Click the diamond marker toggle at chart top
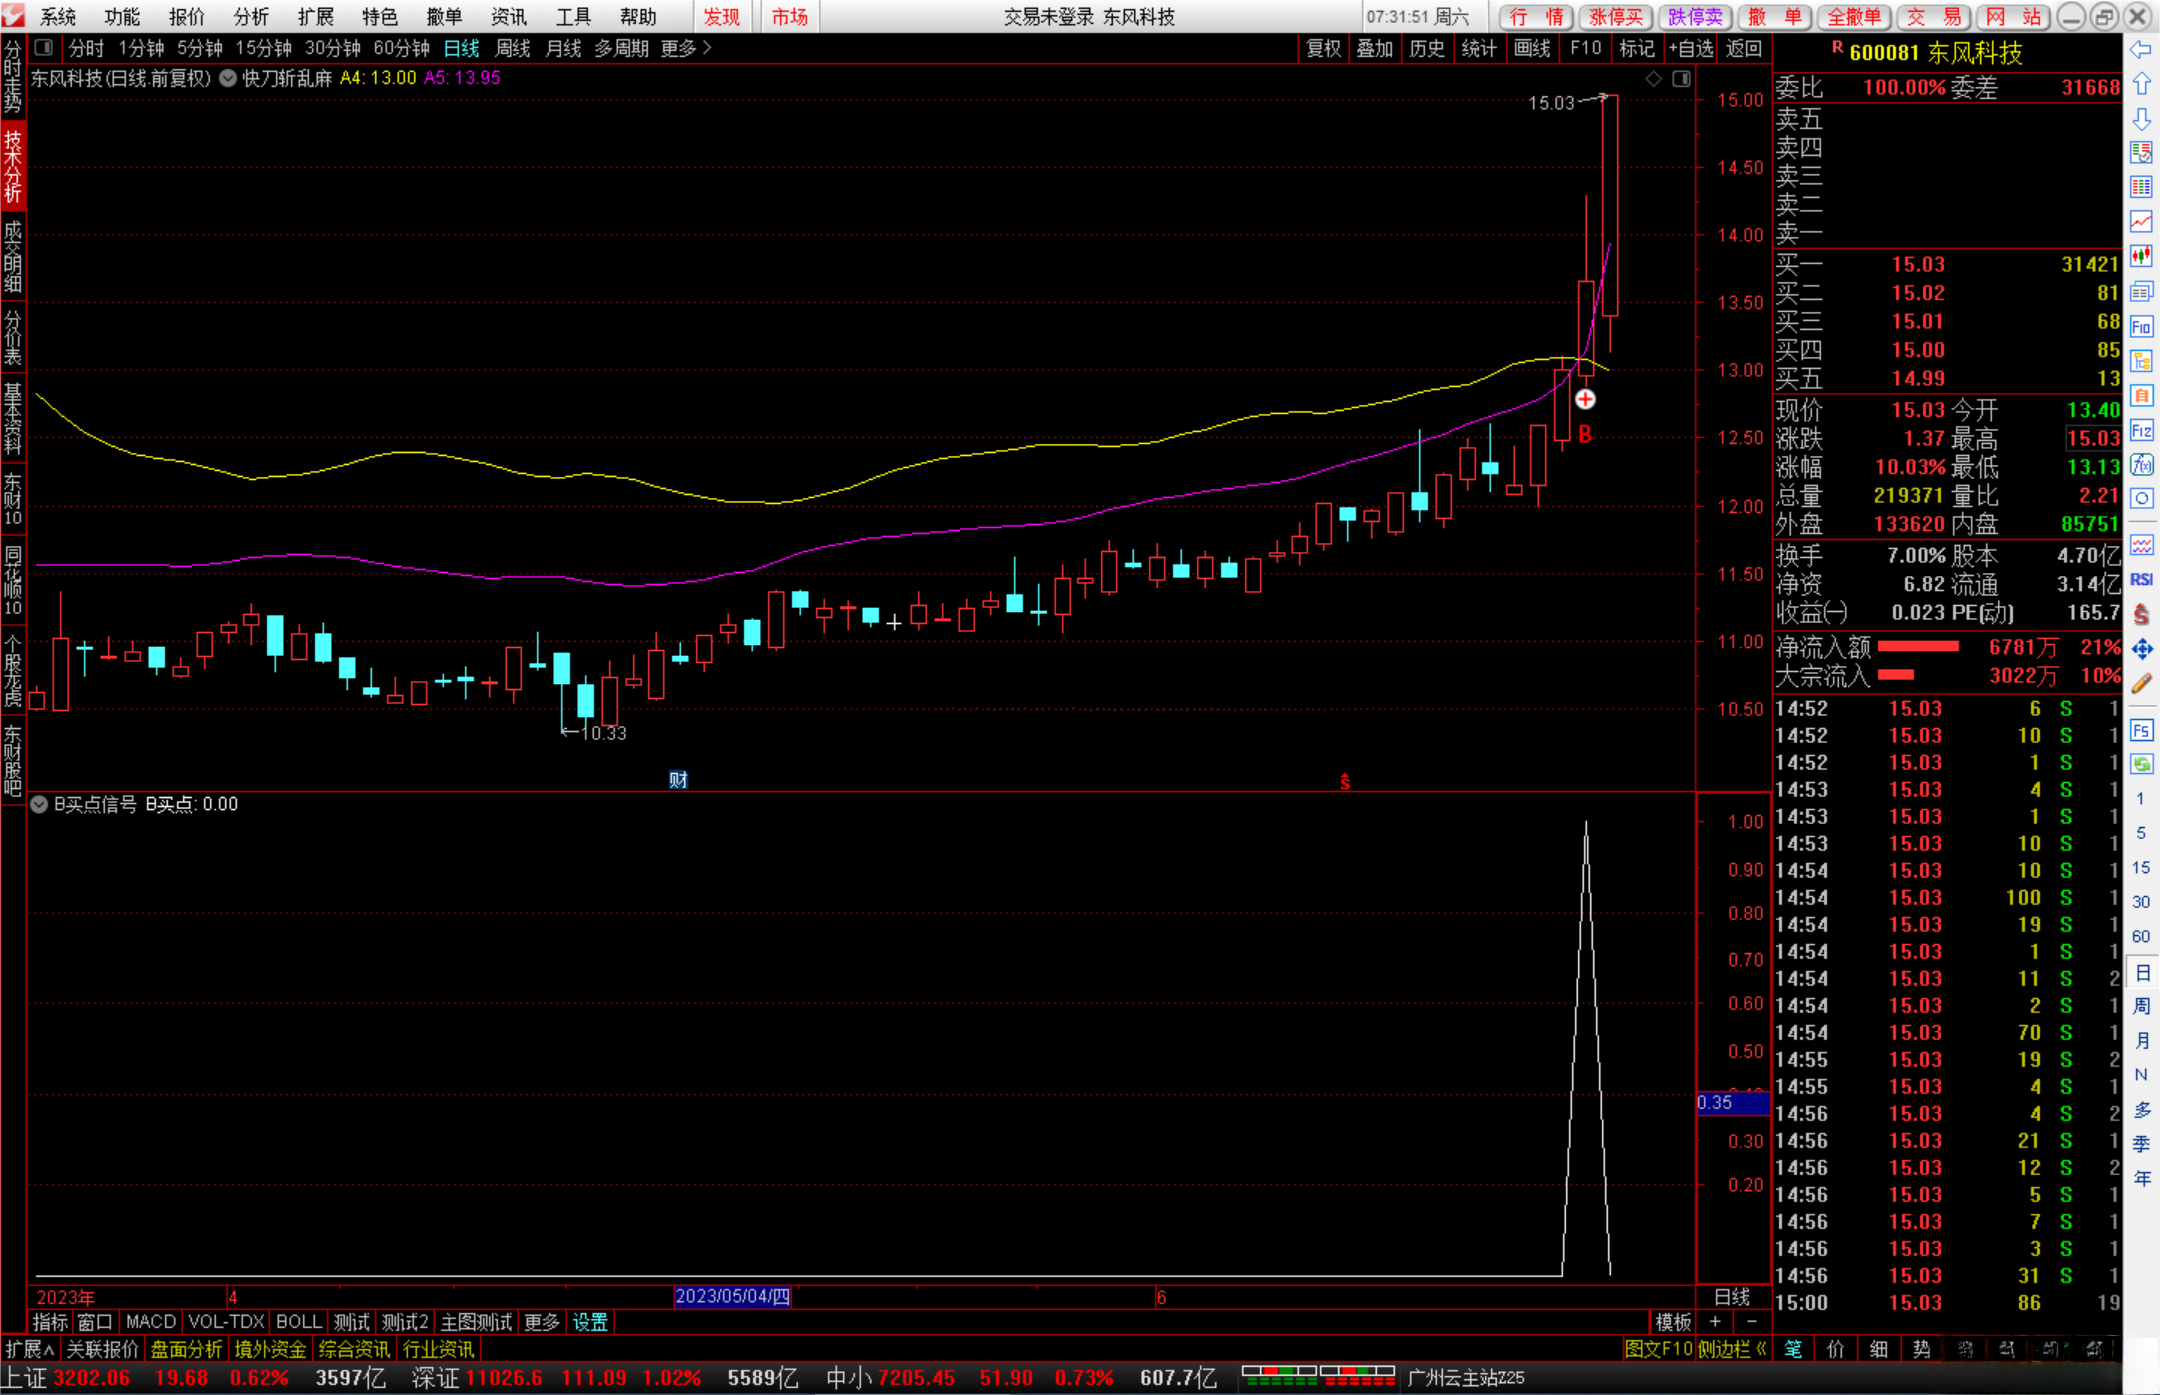The image size is (2160, 1395). point(1653,79)
